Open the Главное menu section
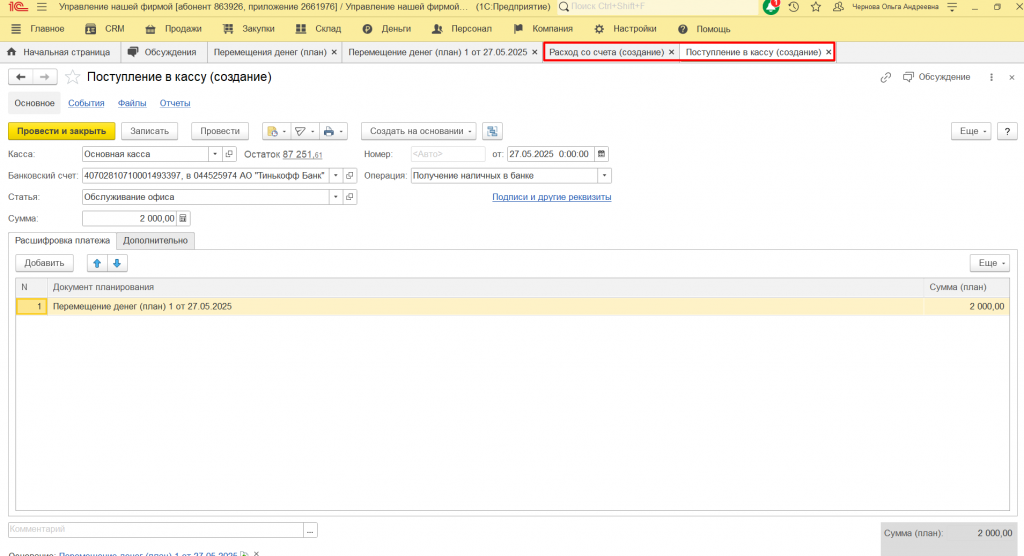1024x556 pixels. [38, 29]
